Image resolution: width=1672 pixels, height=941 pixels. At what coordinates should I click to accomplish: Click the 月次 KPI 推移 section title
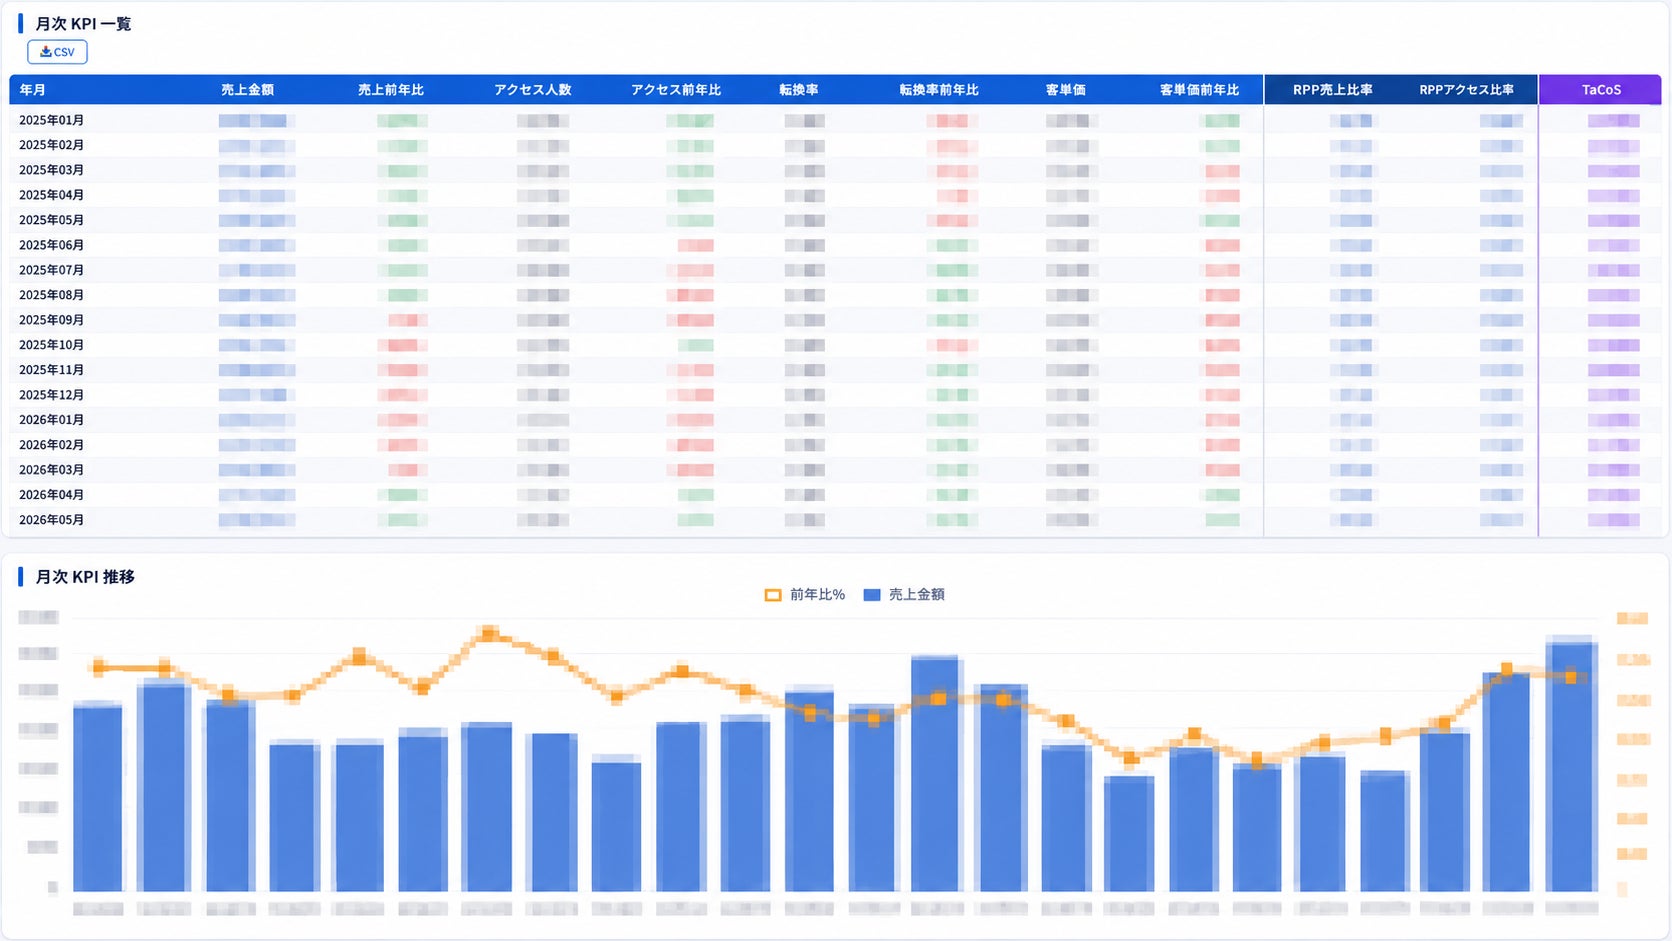(x=85, y=577)
